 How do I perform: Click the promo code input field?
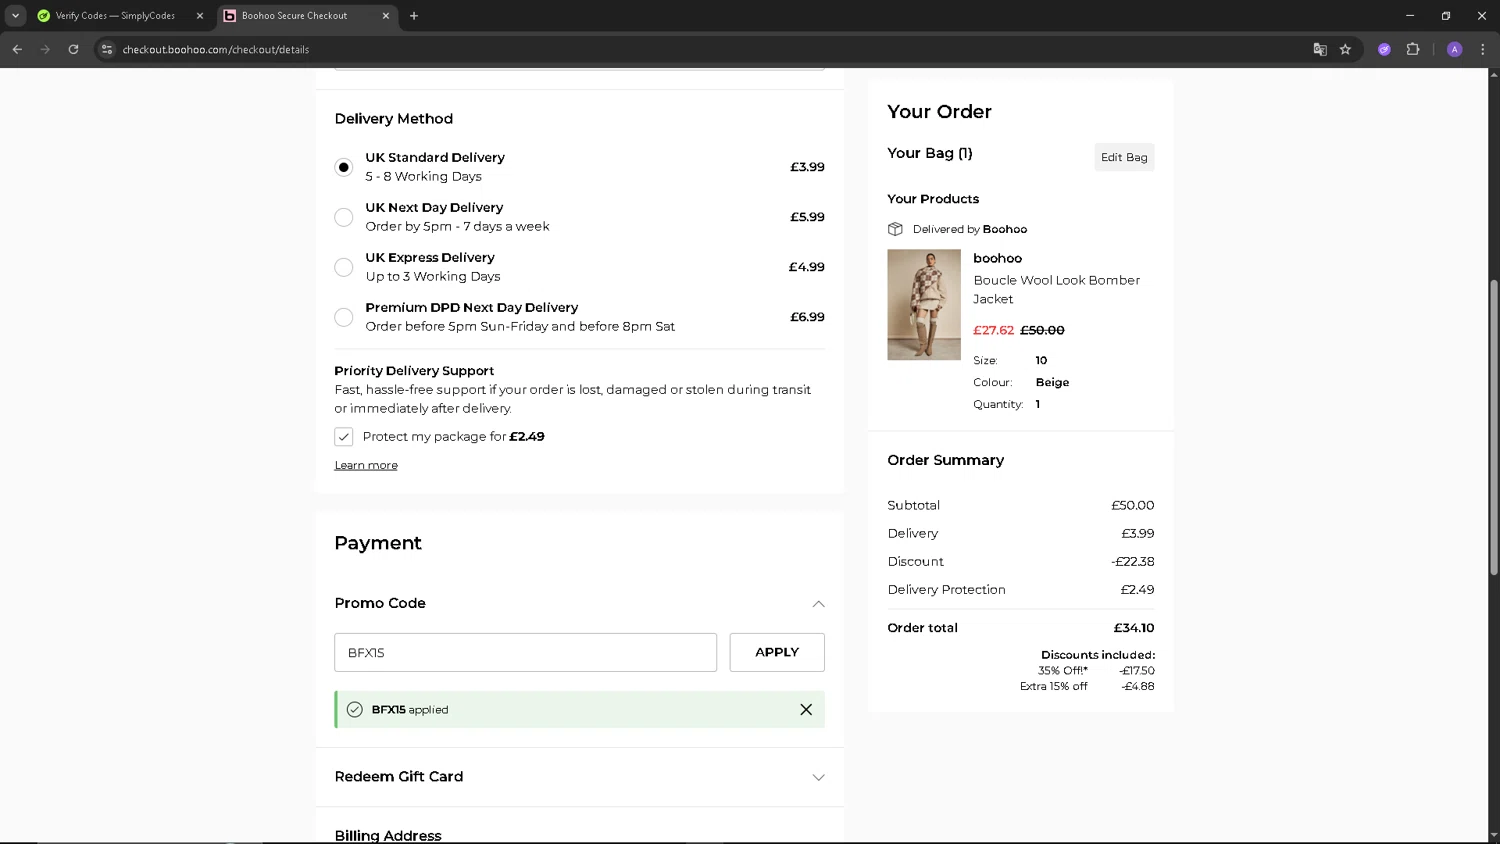coord(525,653)
